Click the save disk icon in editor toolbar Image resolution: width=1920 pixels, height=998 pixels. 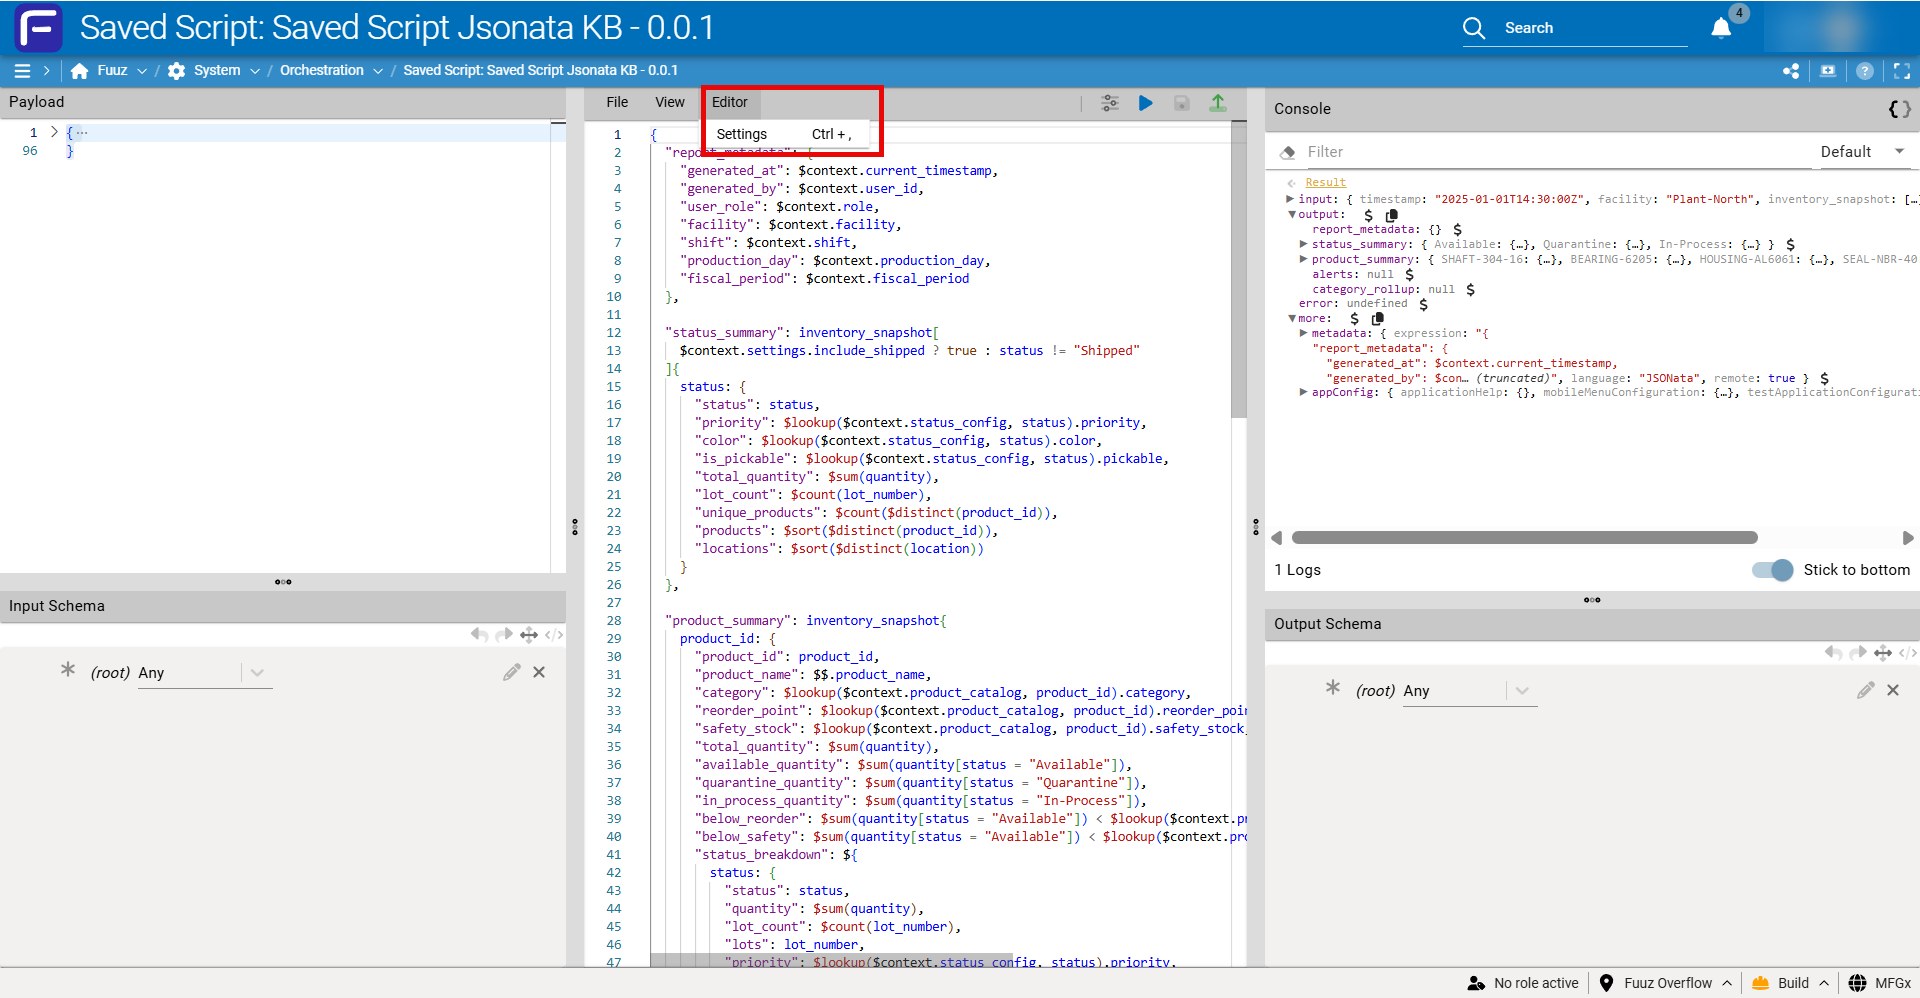[x=1182, y=103]
